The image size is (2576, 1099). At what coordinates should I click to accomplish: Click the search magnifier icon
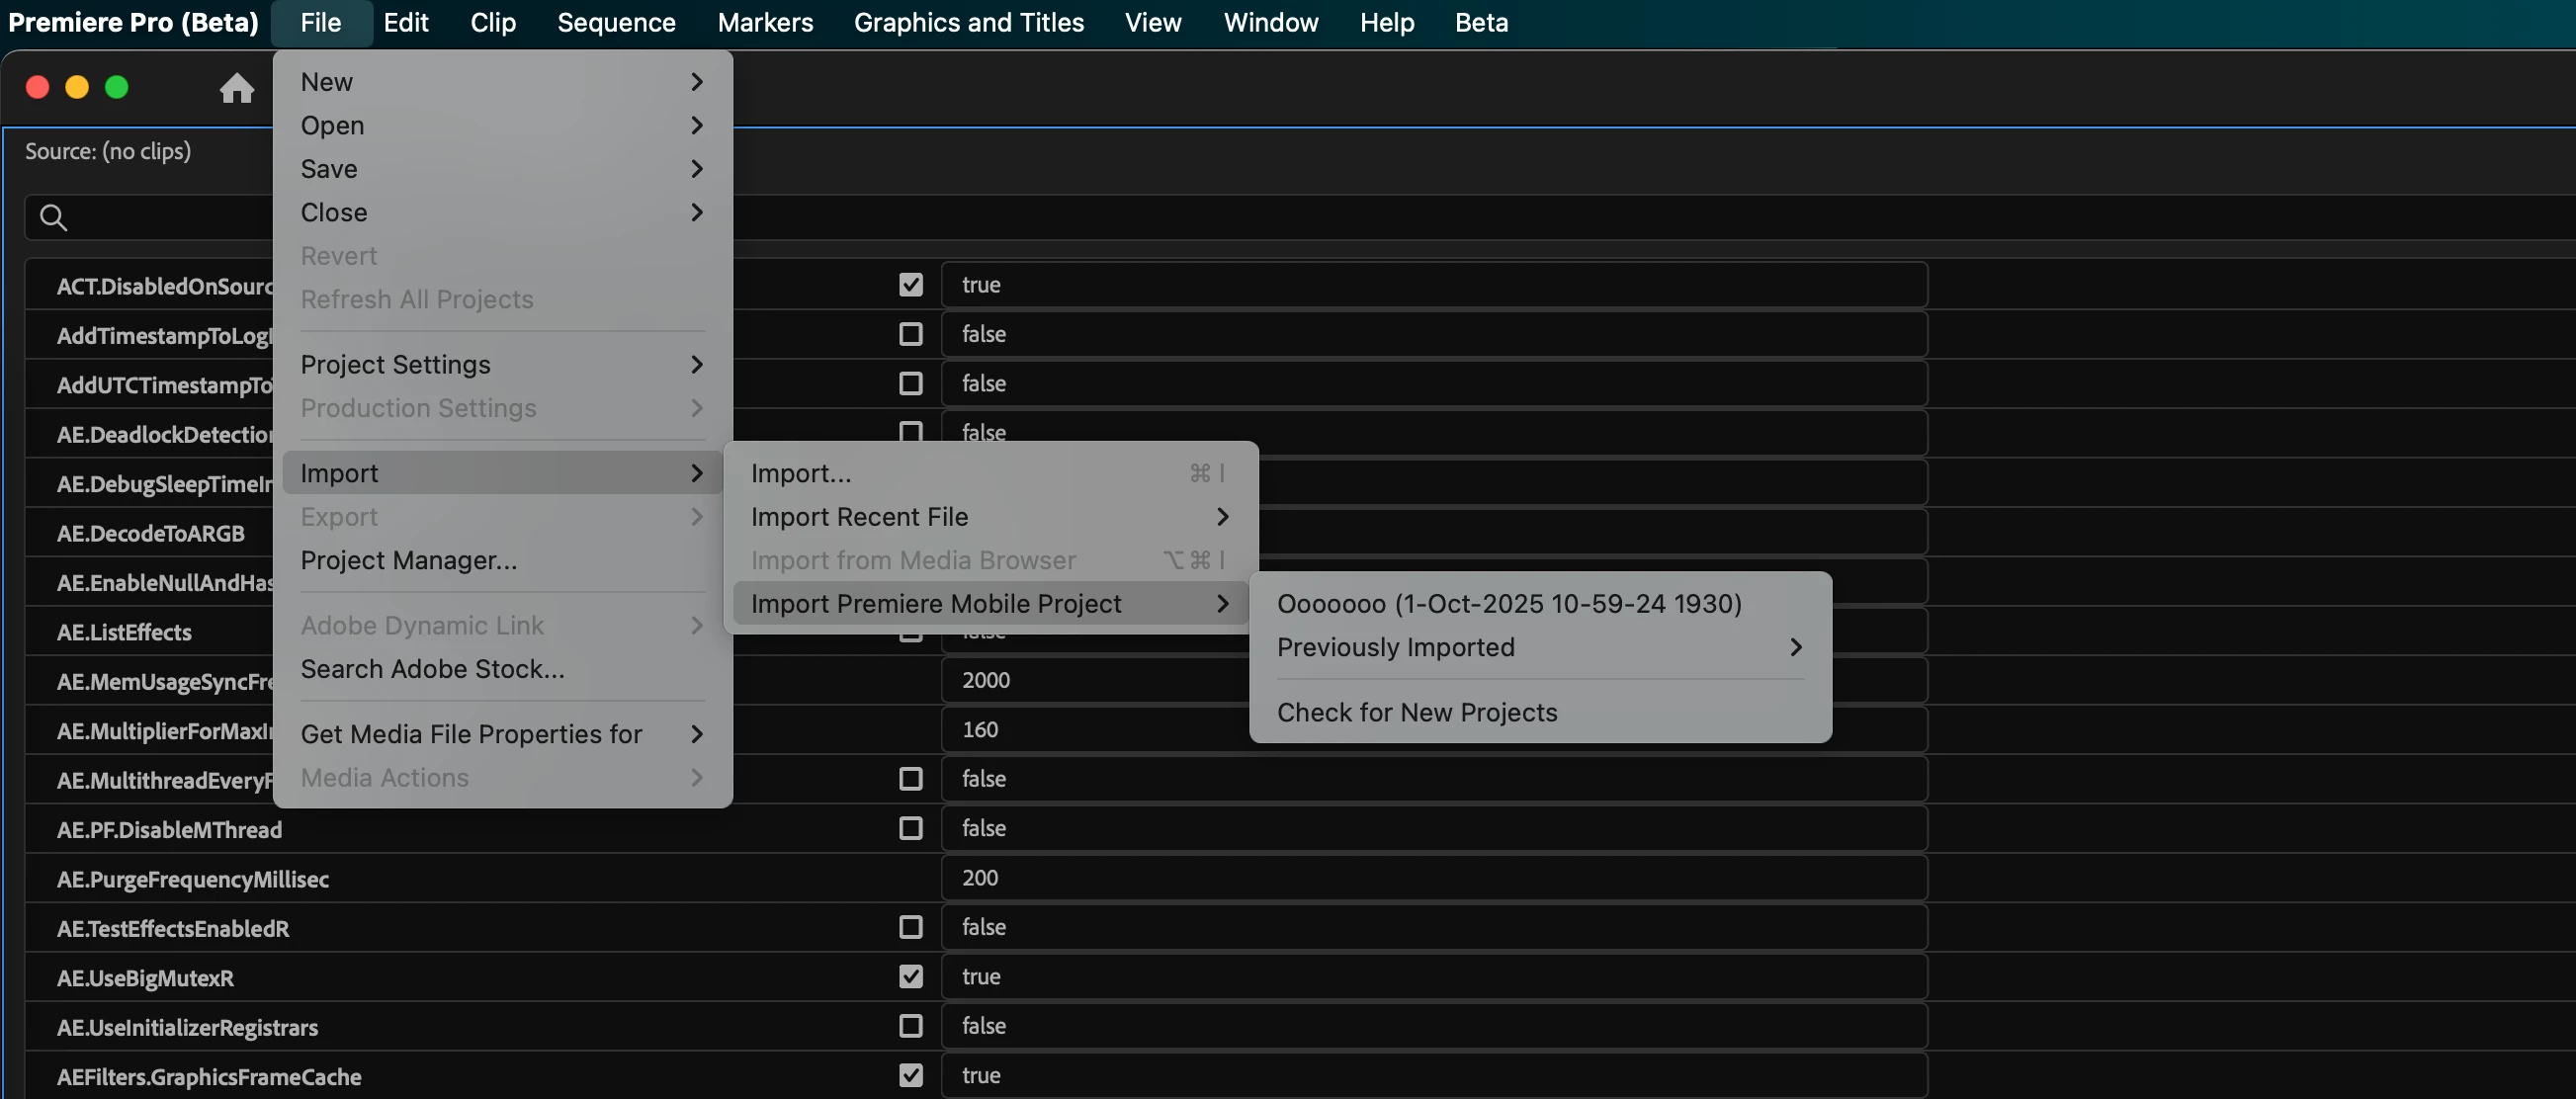(x=53, y=217)
